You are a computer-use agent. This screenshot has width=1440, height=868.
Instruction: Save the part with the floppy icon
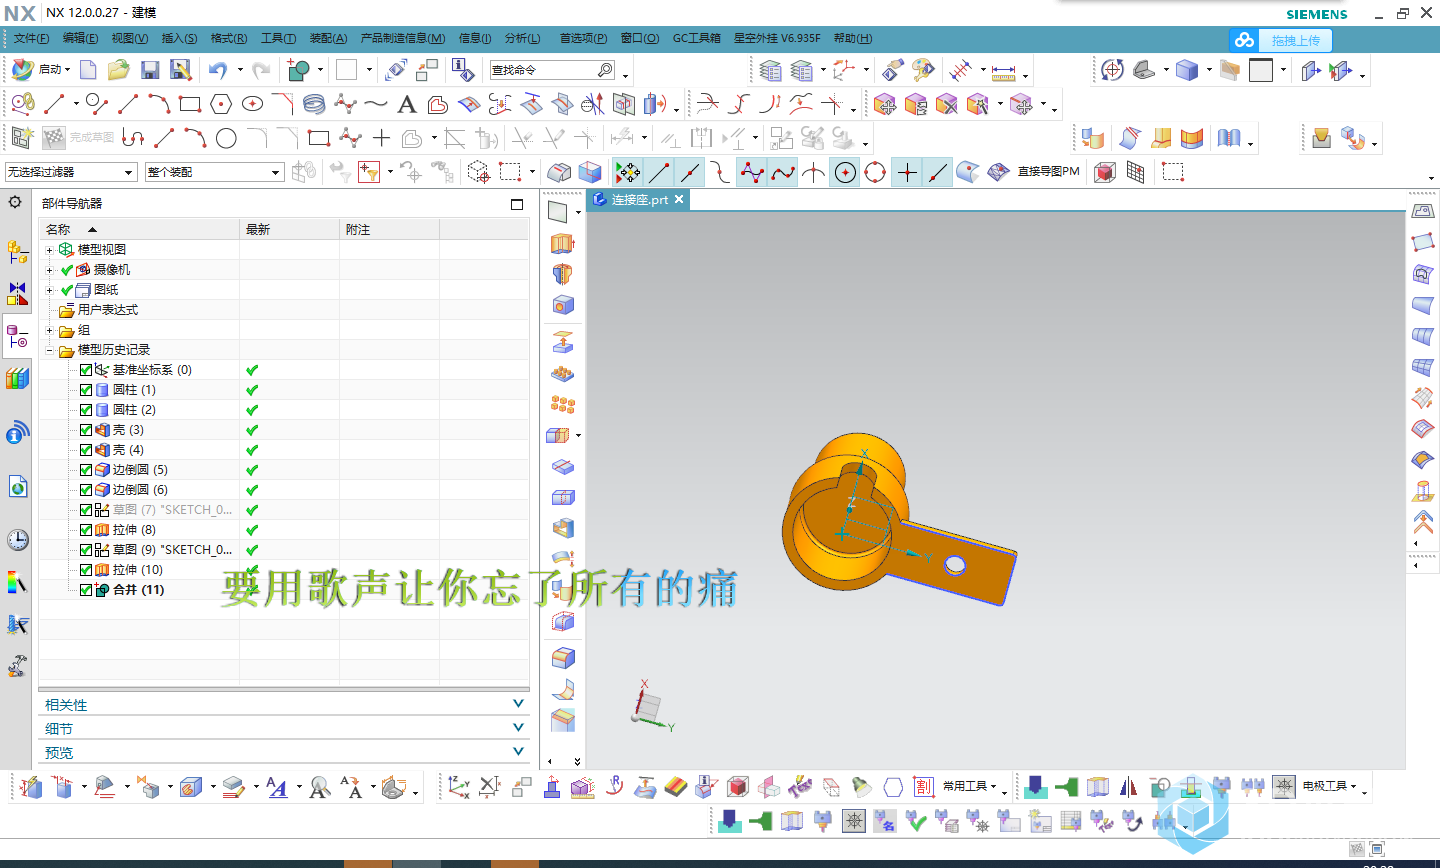[x=150, y=70]
